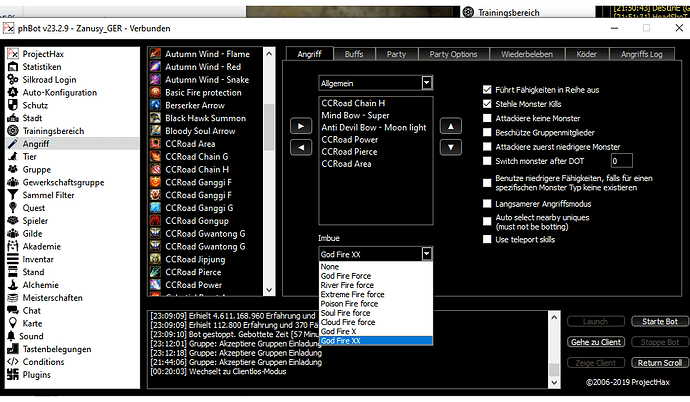Choose Extreme Fire force imbue option
This screenshot has width=690, height=402.
(375, 294)
